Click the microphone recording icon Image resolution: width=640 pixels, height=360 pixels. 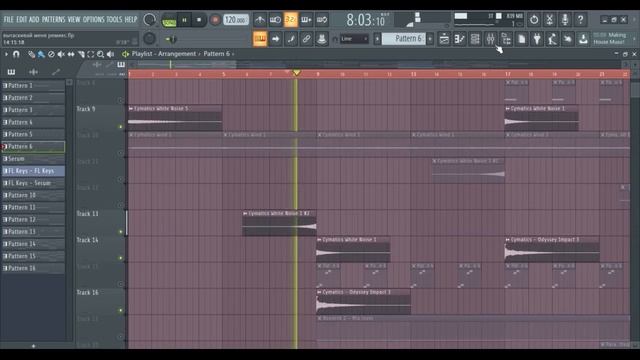[565, 20]
